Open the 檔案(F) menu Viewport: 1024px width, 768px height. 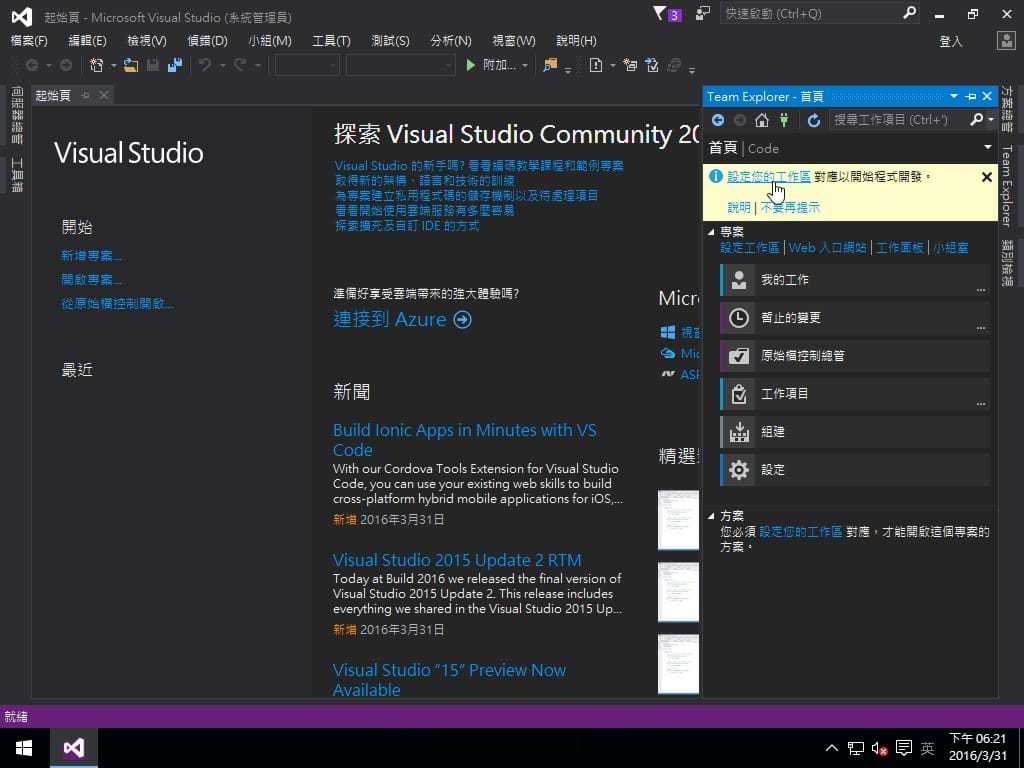coord(29,40)
